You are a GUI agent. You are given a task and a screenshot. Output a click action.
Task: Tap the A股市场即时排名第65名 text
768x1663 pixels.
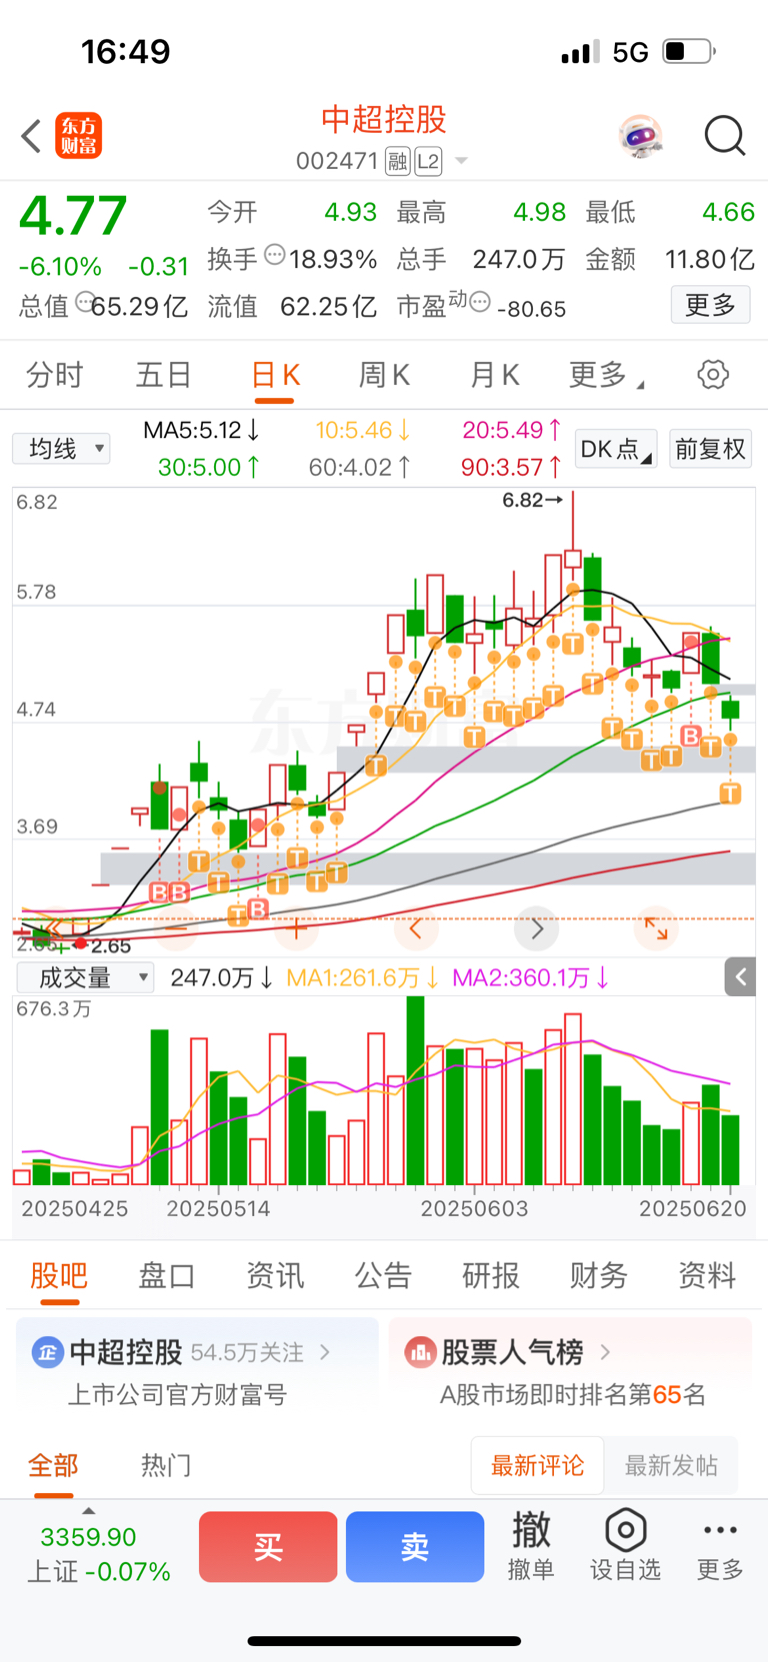(x=573, y=1395)
